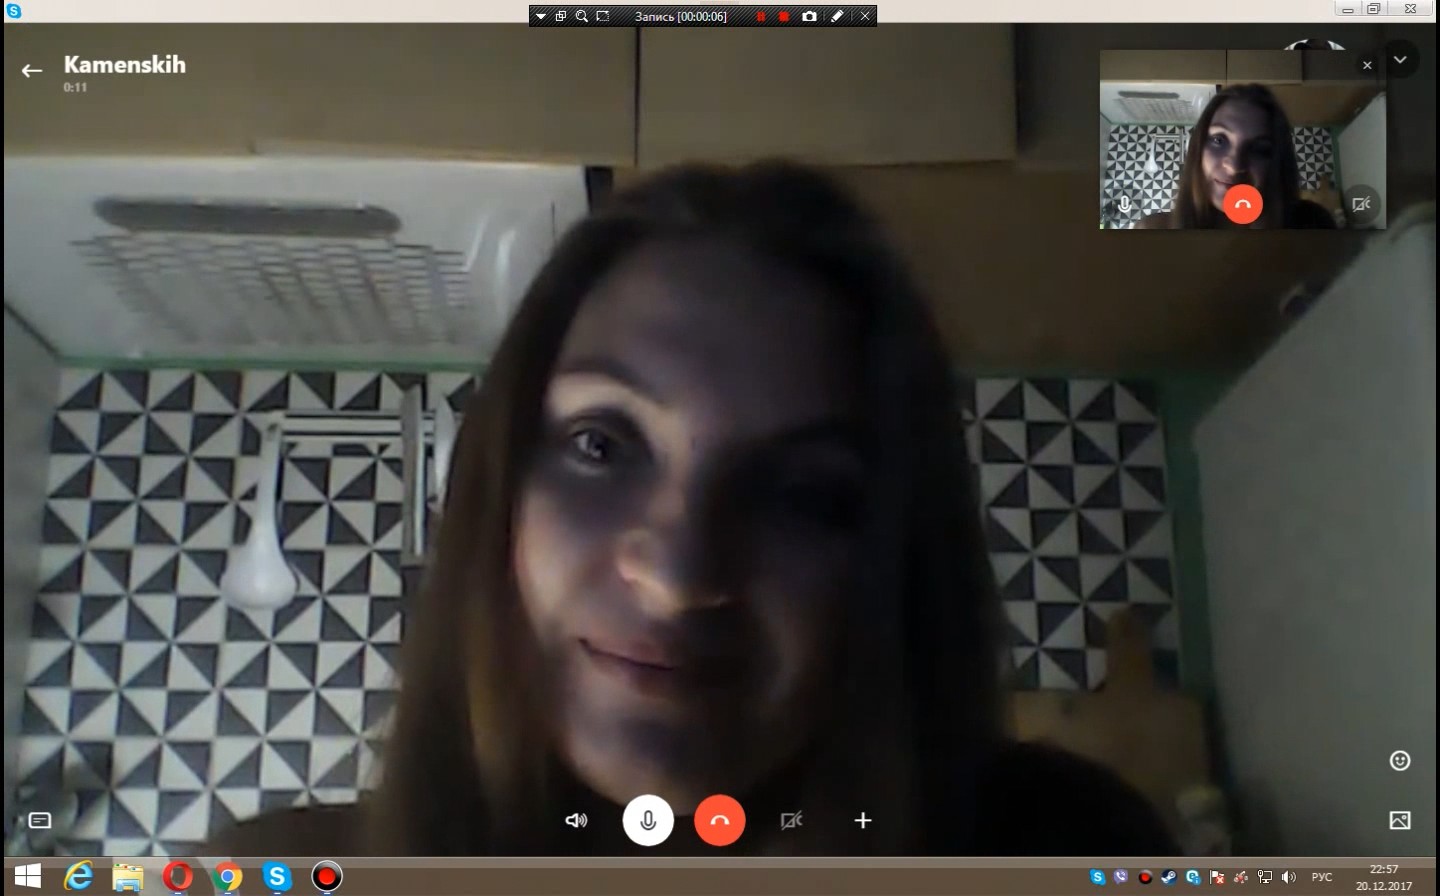Launch Internet Explorer from the taskbar
Viewport: 1440px width, 896px height.
[79, 877]
